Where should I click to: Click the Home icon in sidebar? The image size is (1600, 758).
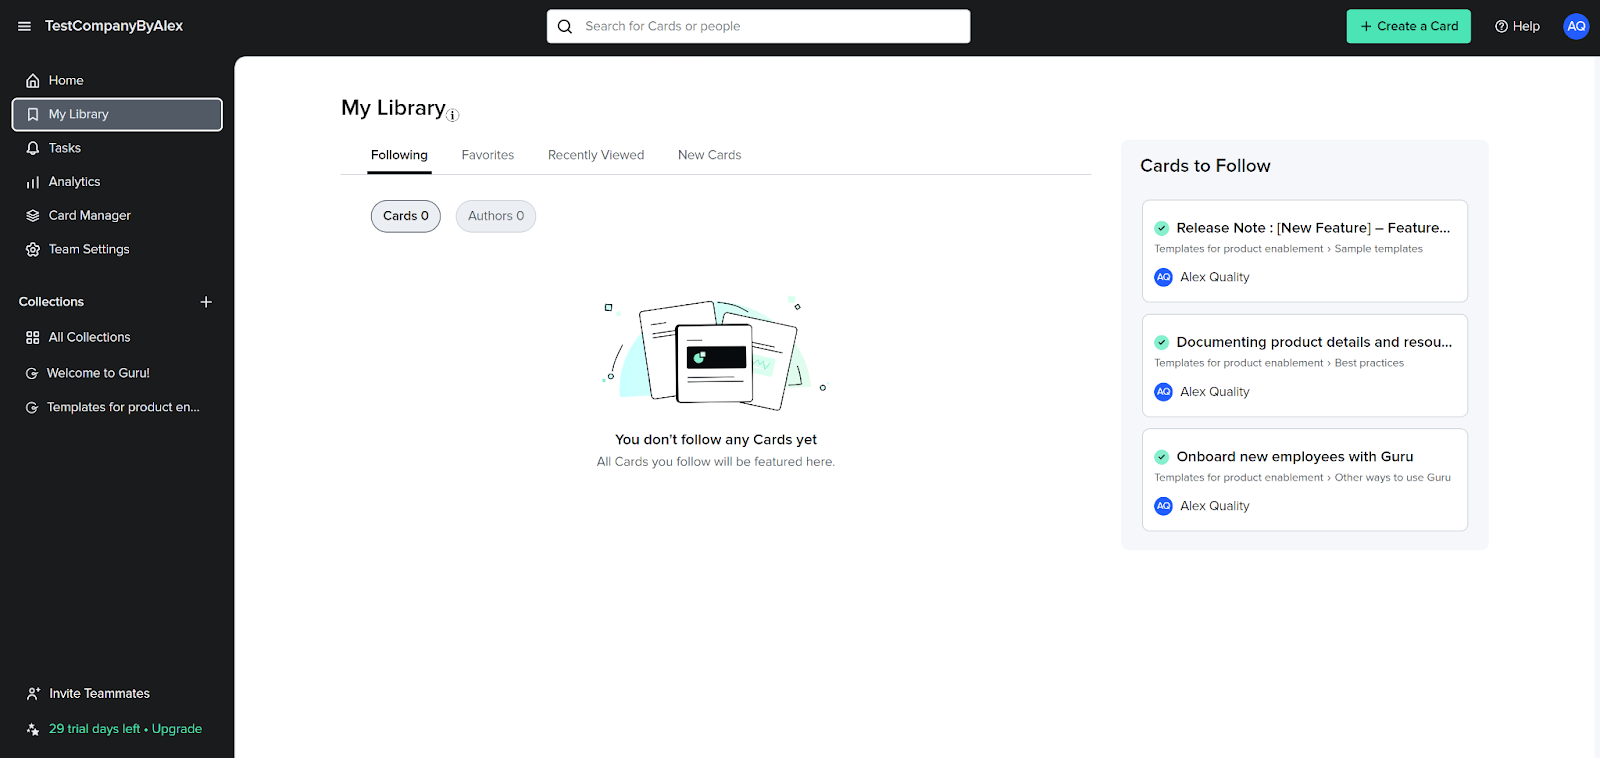click(33, 81)
